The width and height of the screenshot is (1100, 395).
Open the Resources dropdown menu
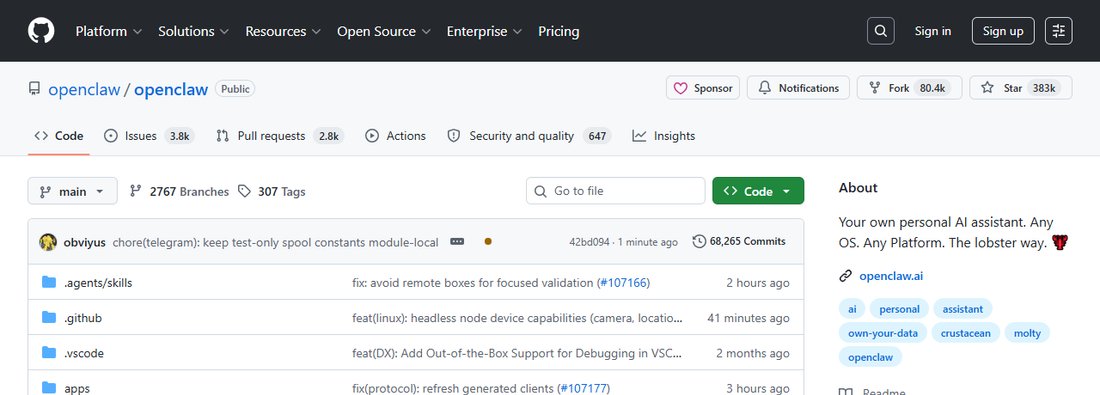(x=283, y=31)
